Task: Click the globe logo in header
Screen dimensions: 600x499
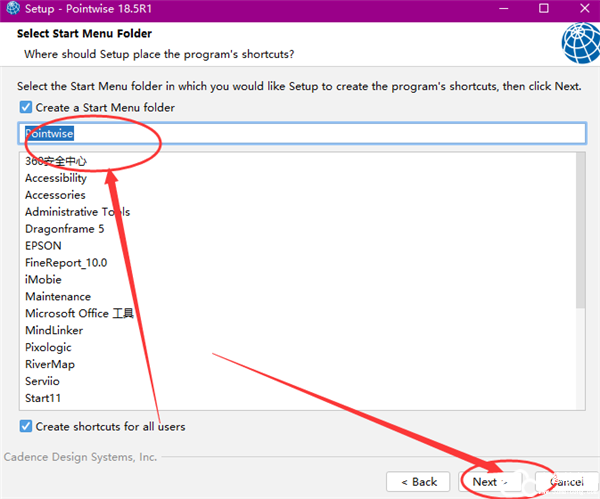Action: pyautogui.click(x=581, y=43)
